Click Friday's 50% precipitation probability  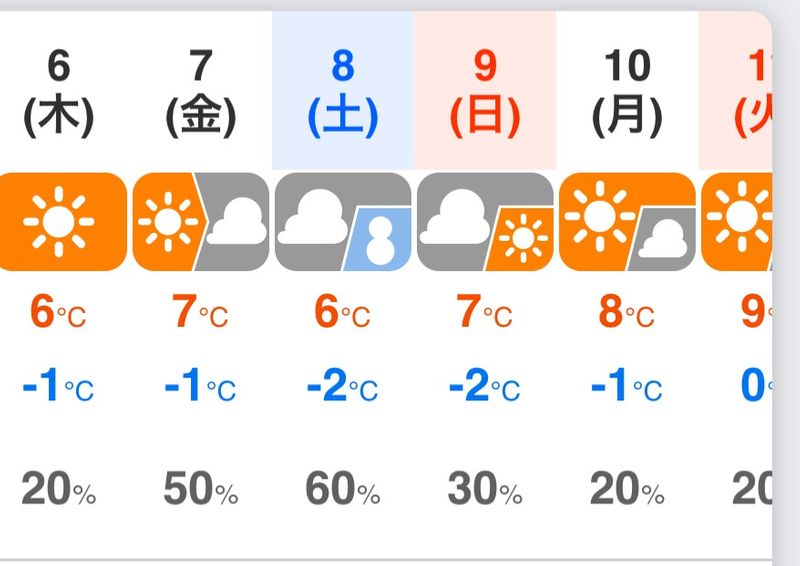(201, 490)
